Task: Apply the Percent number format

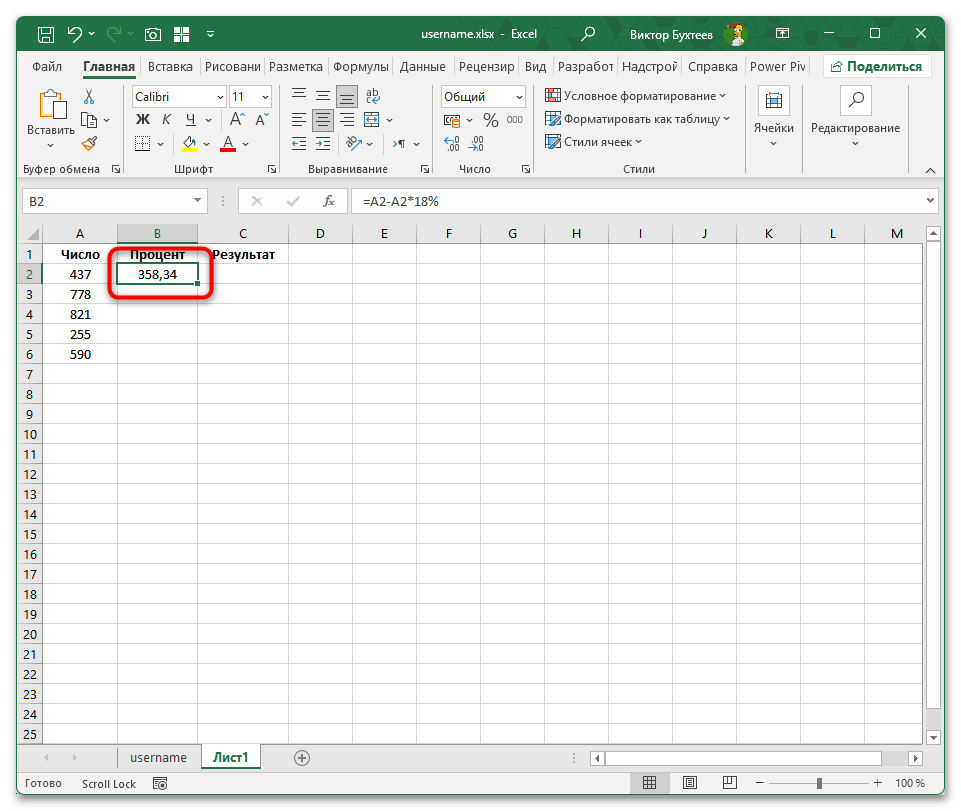Action: (490, 119)
